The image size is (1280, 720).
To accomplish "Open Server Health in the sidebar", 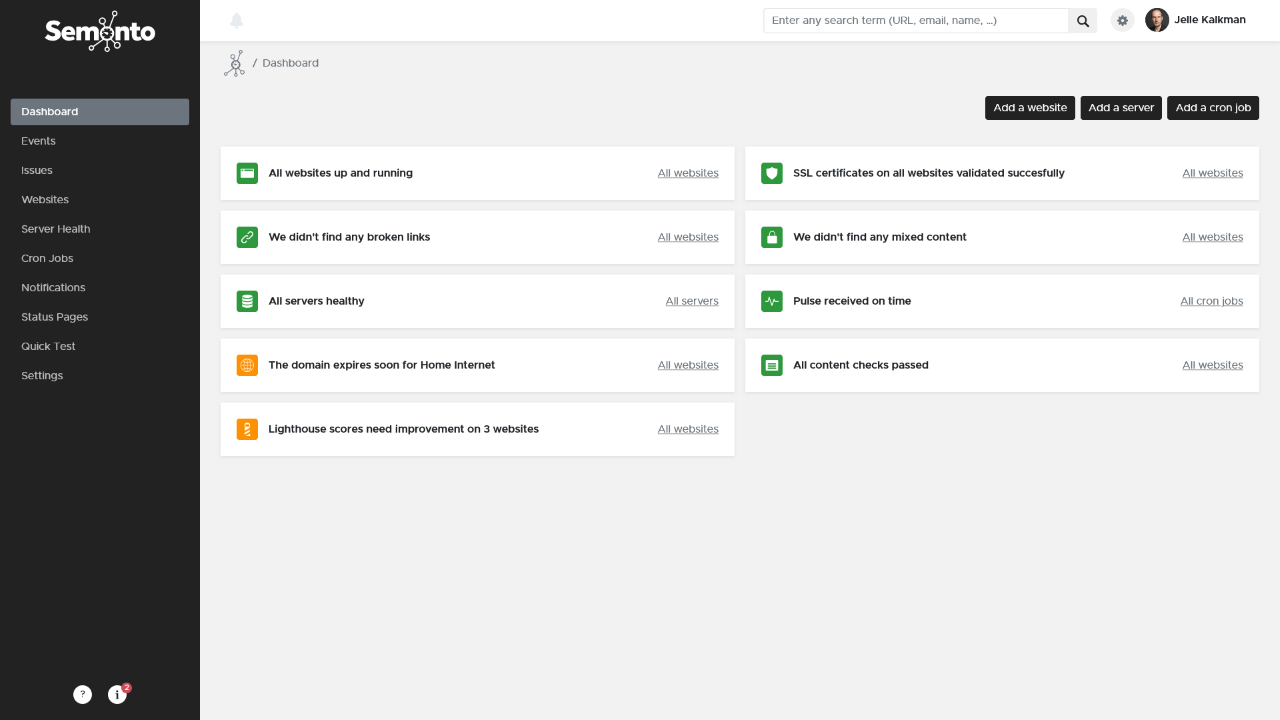I will 100,229.
